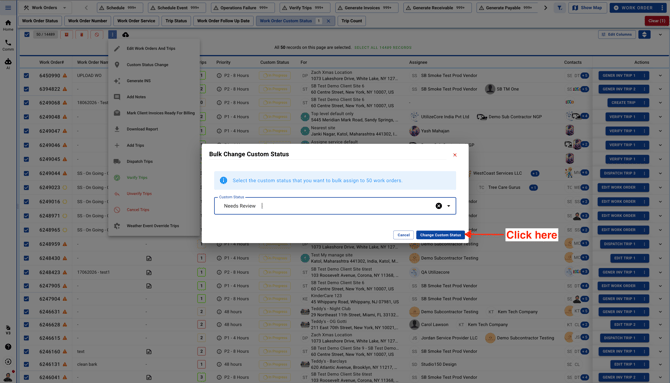670x383 pixels.
Task: Uncheck work order 6246631 checkbox
Action: pyautogui.click(x=26, y=312)
